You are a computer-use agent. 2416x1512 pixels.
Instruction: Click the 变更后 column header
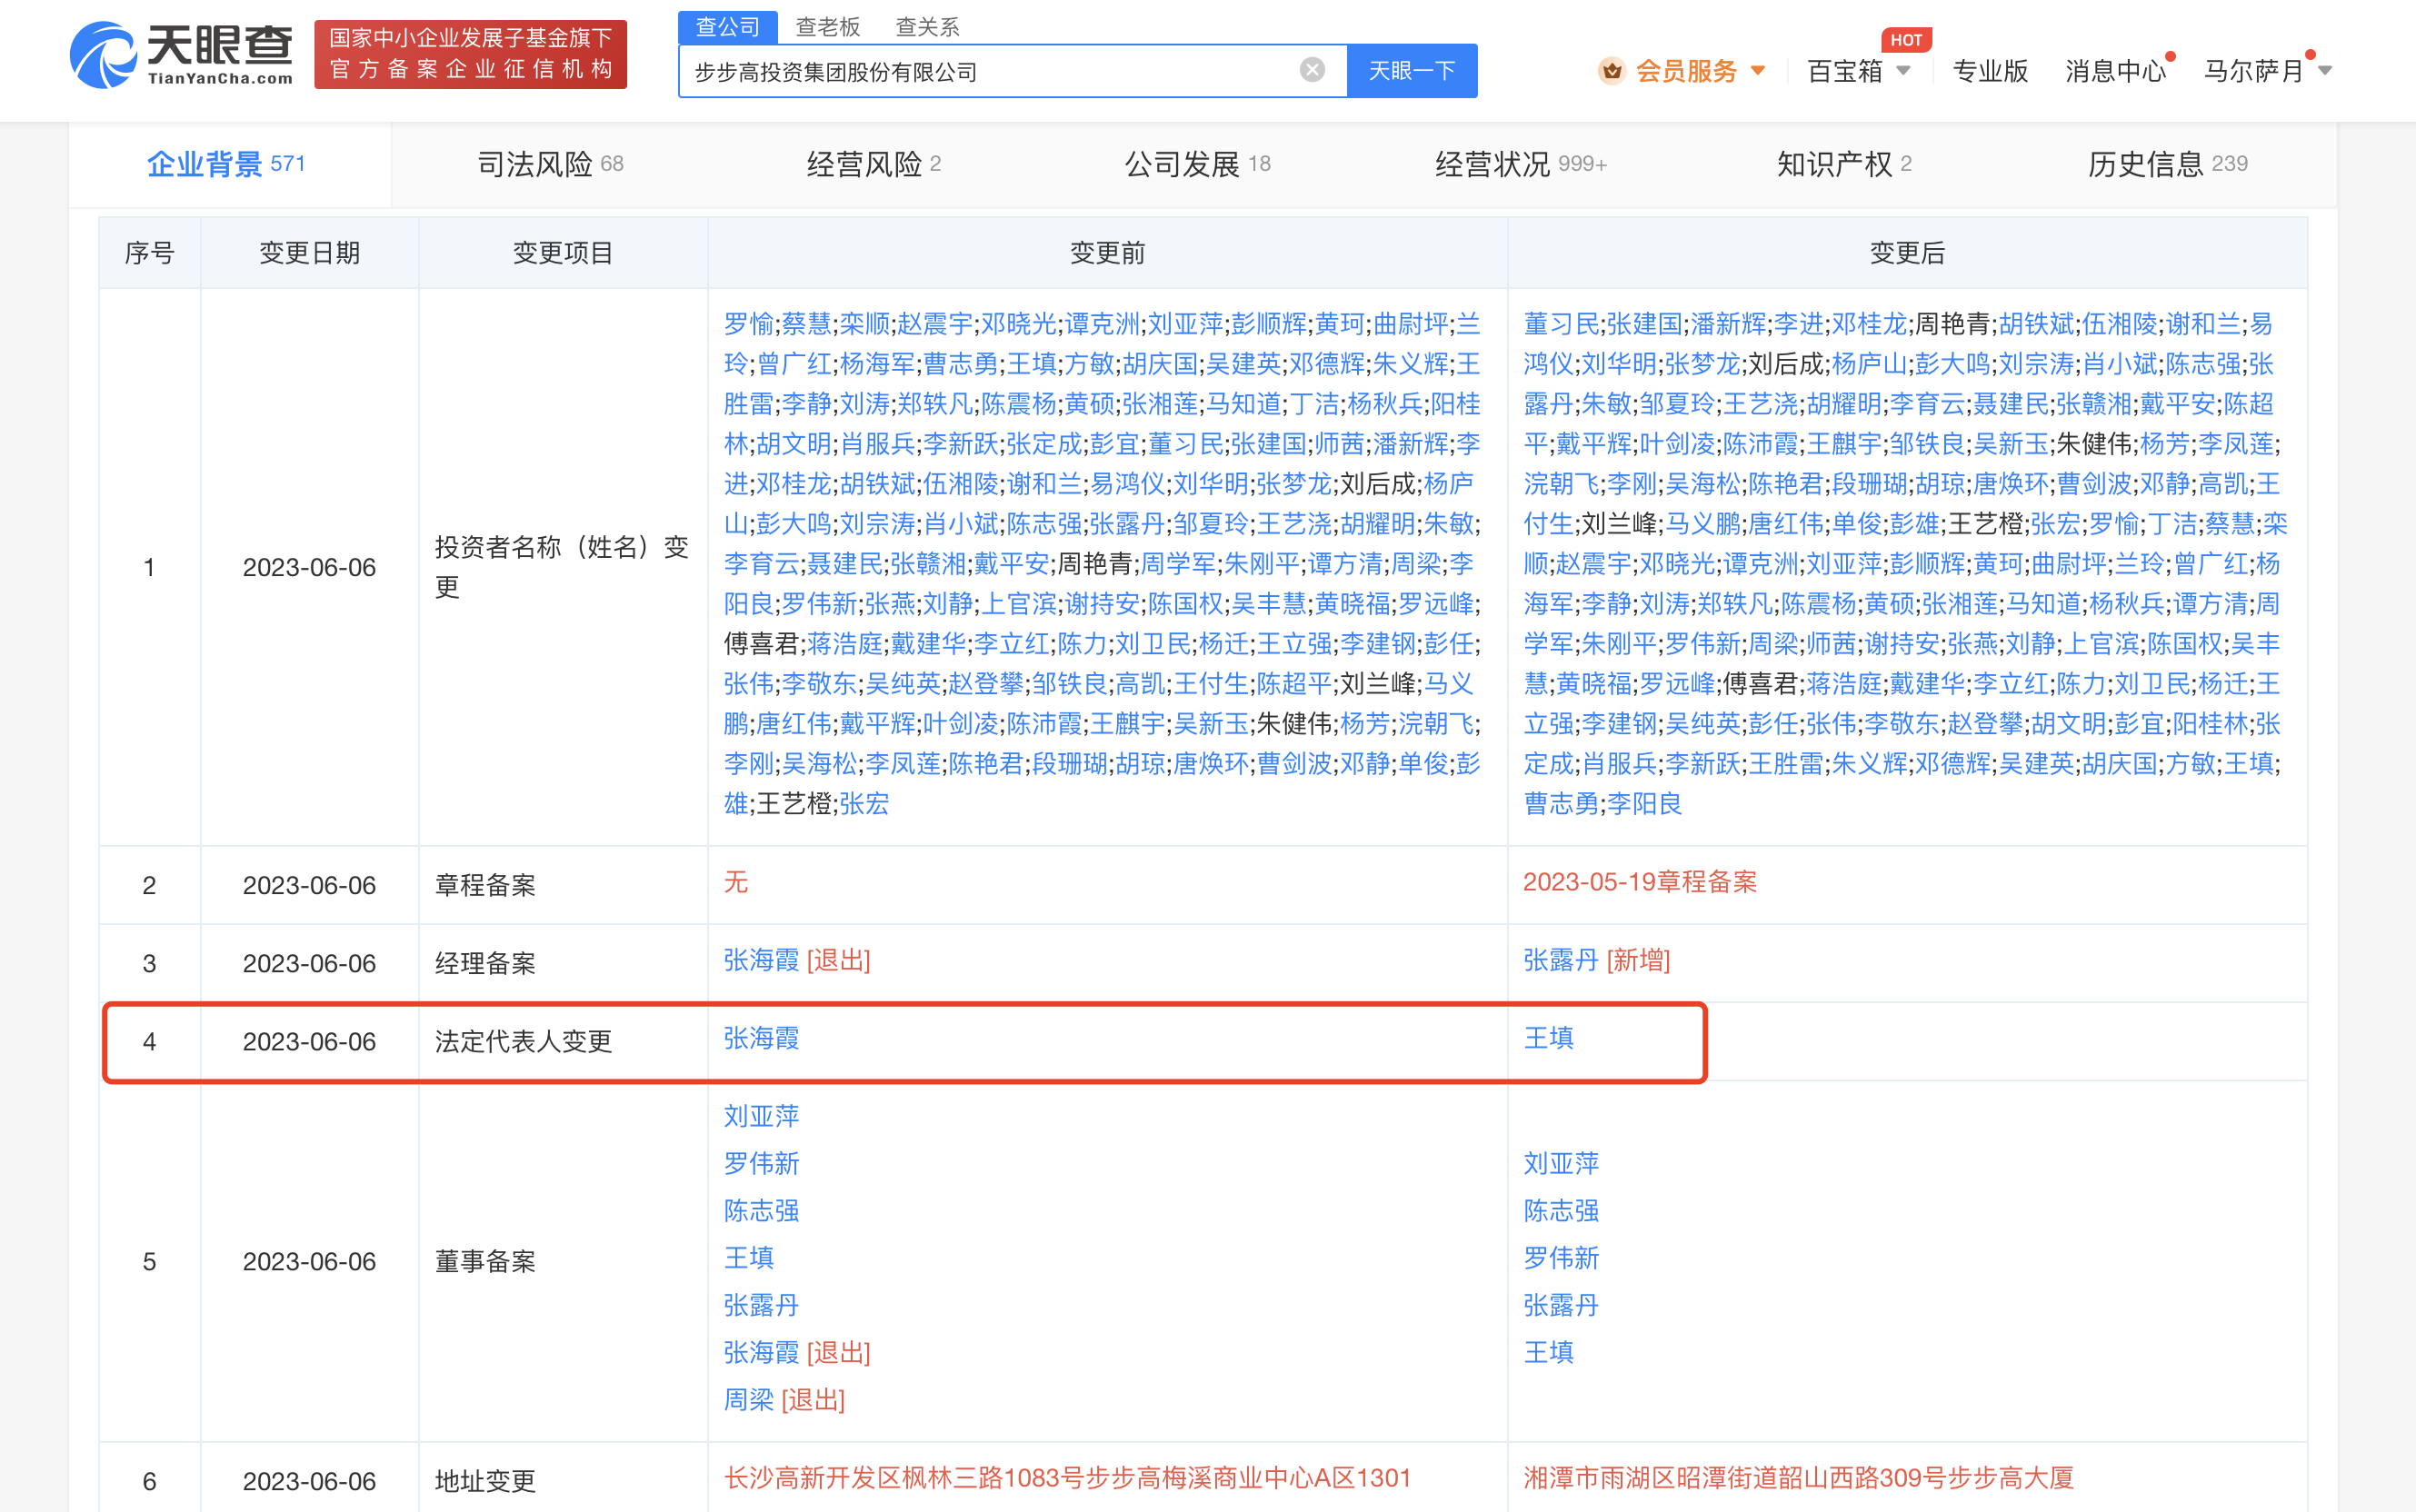[1908, 253]
